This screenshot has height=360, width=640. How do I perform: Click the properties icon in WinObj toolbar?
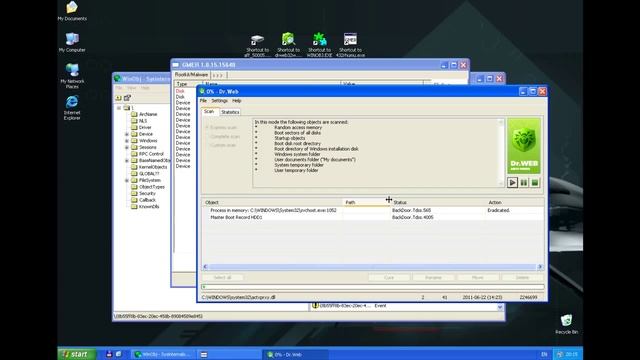pyautogui.click(x=127, y=98)
